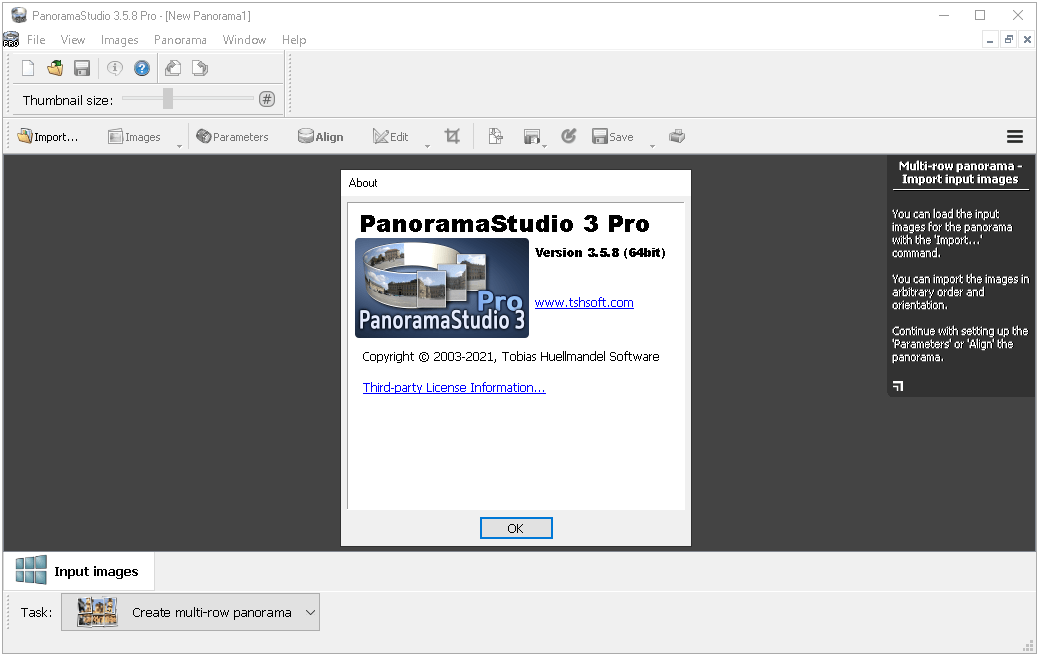The height and width of the screenshot is (655, 1039).
Task: Click the save-as-image floppy icon
Action: 531,137
